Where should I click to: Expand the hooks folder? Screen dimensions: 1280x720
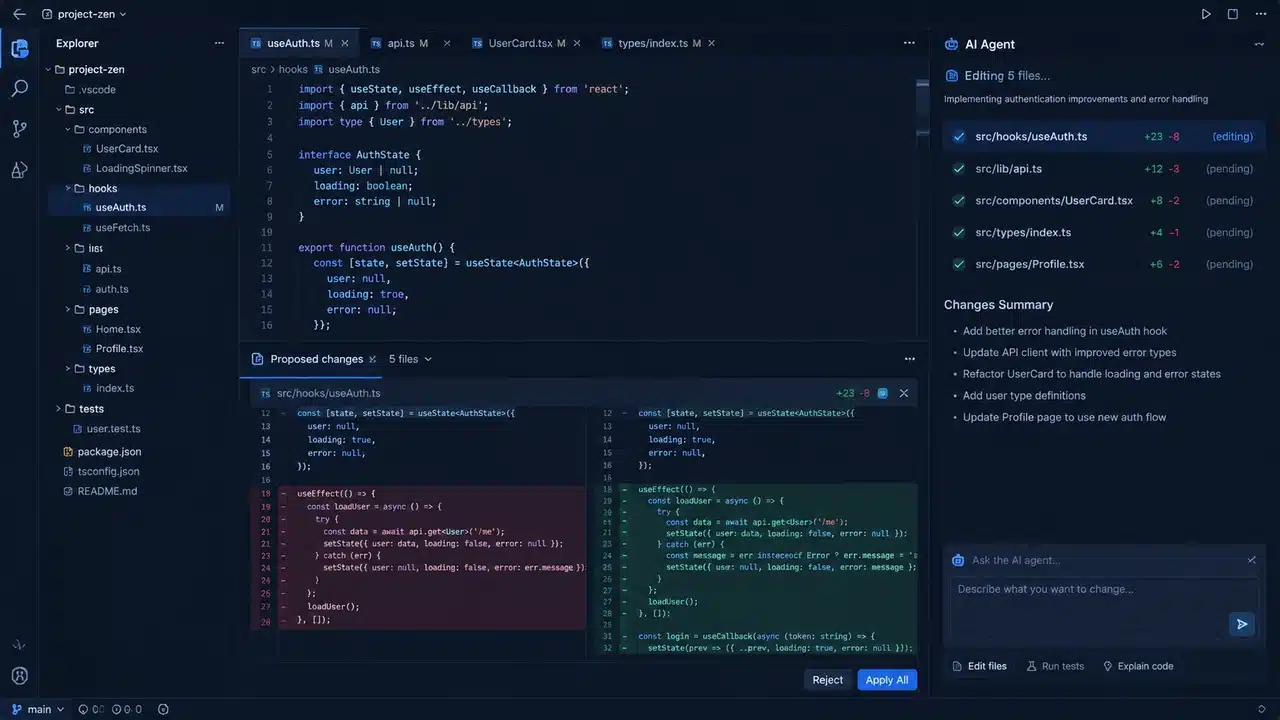pos(68,188)
